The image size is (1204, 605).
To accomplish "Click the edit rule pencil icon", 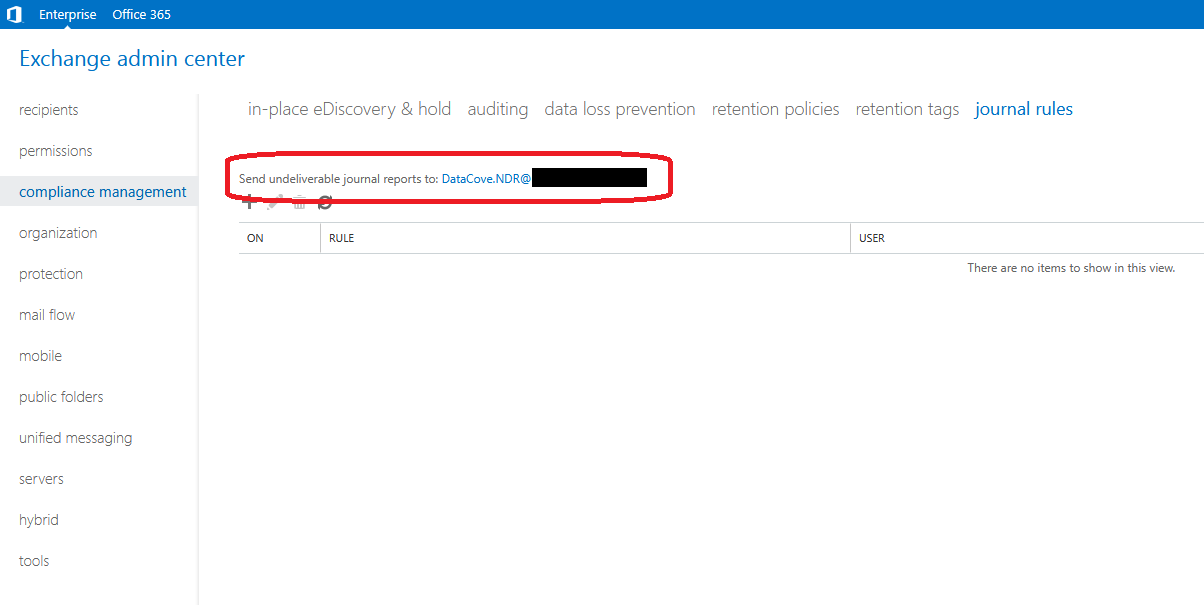I will point(273,203).
